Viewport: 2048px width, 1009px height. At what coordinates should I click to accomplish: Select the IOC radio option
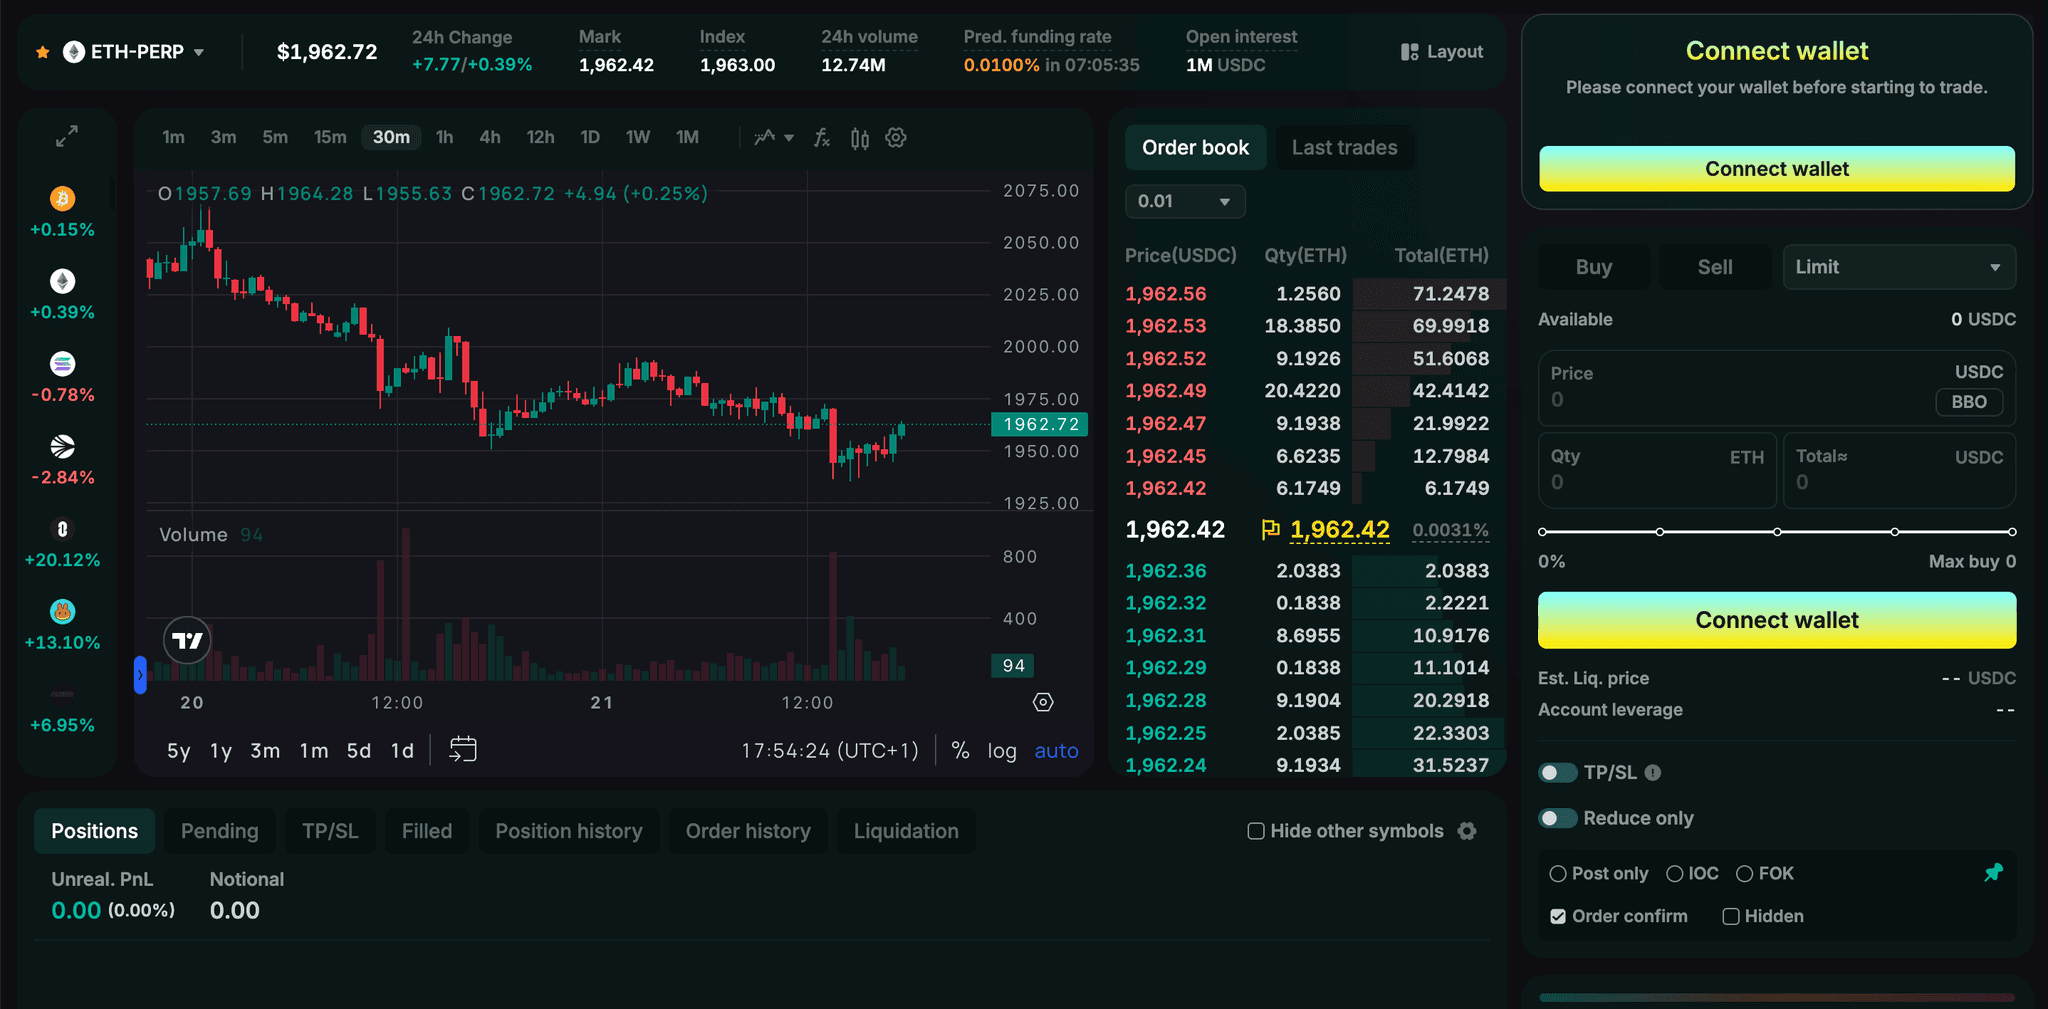coord(1675,874)
